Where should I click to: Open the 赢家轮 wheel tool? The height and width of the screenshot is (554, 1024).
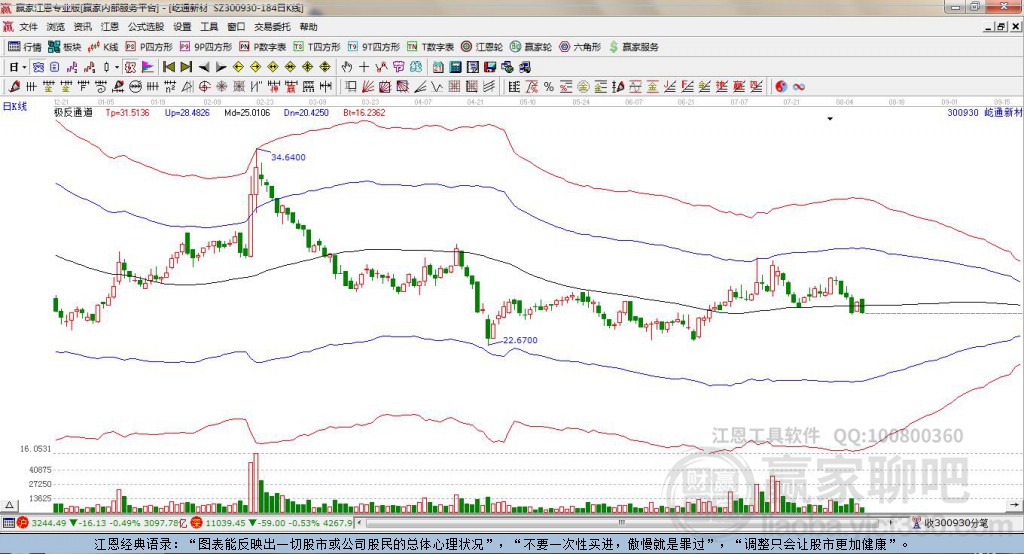(x=531, y=47)
